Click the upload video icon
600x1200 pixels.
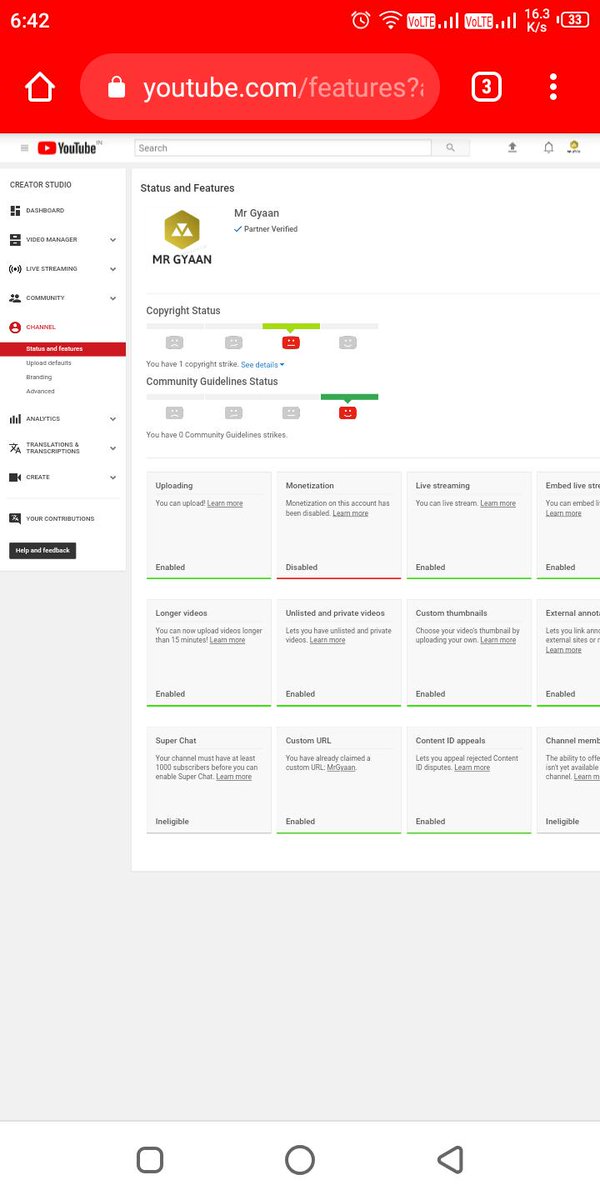(512, 147)
